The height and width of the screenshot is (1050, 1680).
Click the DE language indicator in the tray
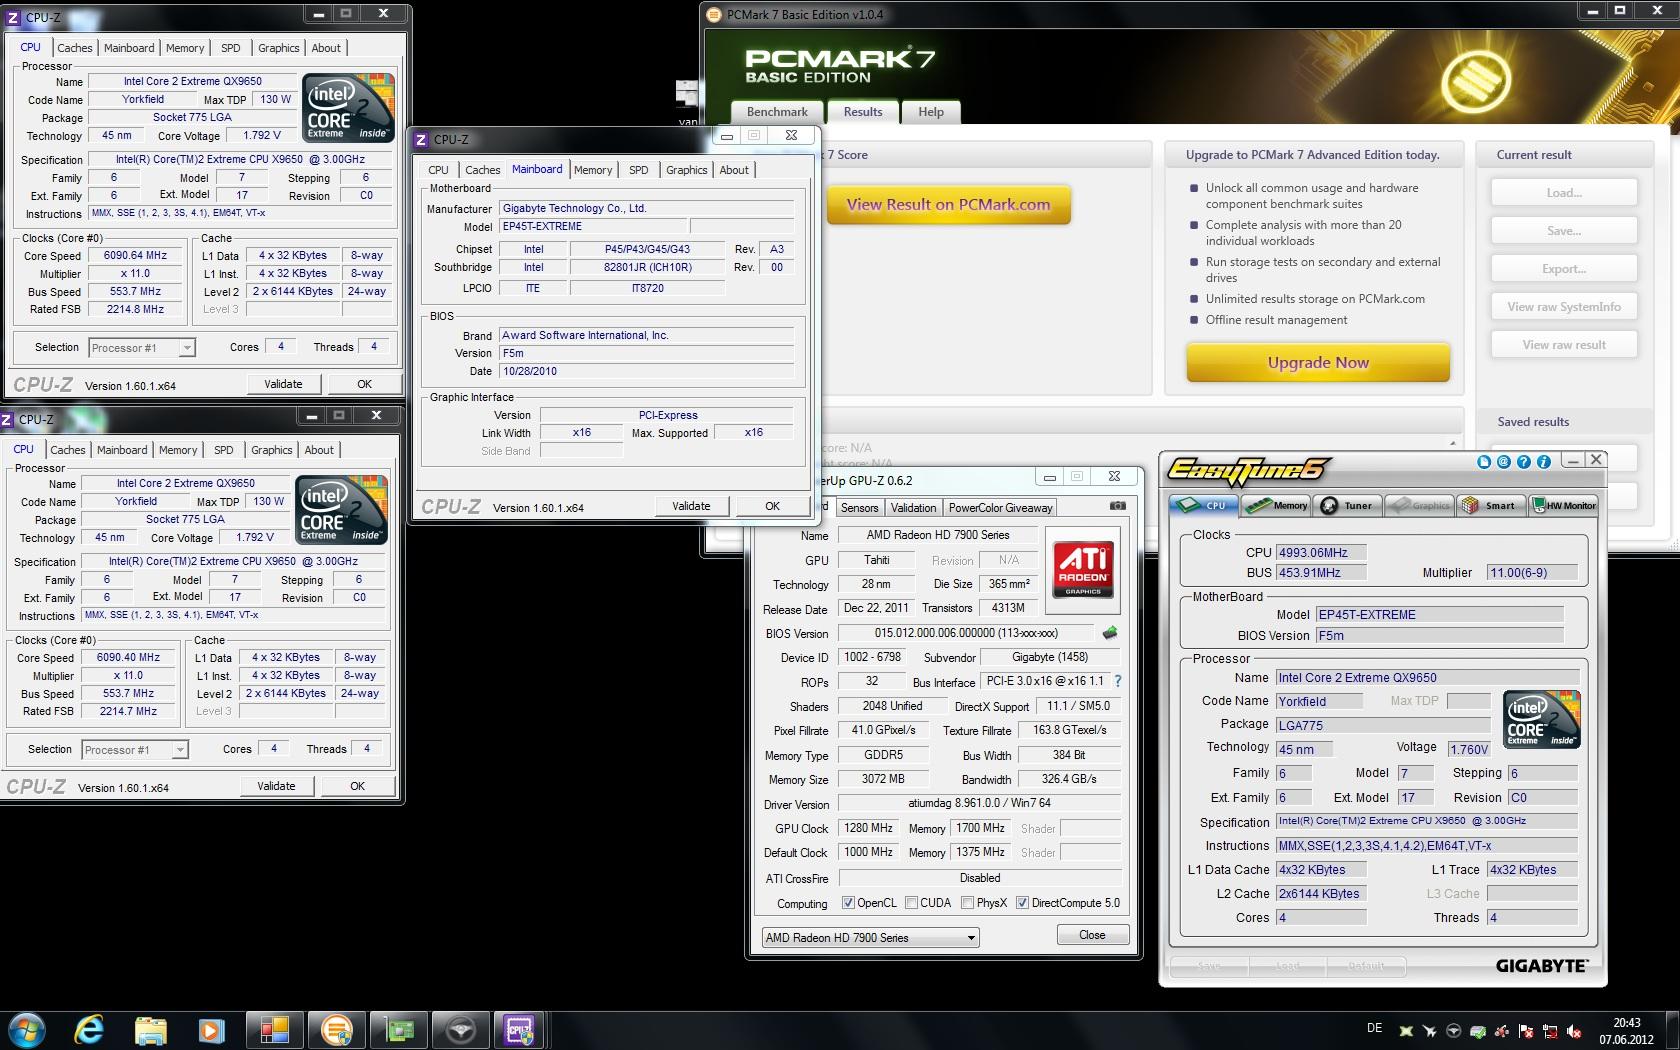(1374, 1029)
